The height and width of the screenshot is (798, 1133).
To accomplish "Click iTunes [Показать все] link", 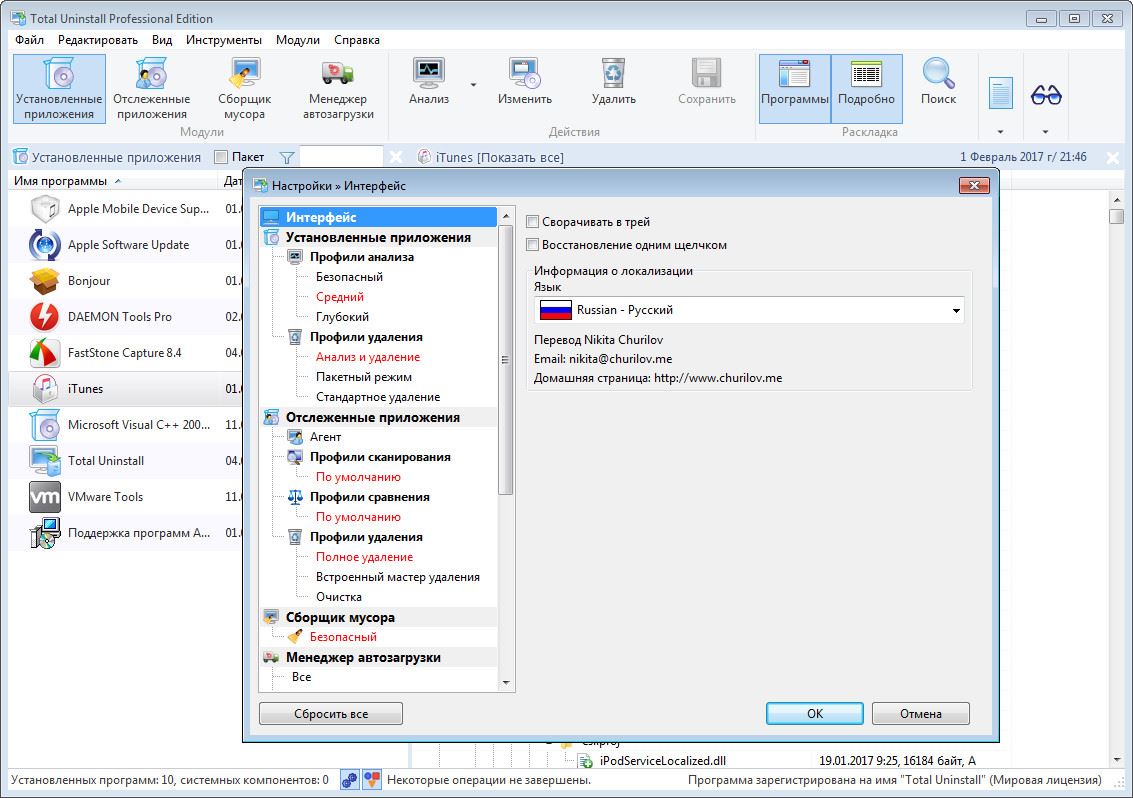I will [499, 157].
